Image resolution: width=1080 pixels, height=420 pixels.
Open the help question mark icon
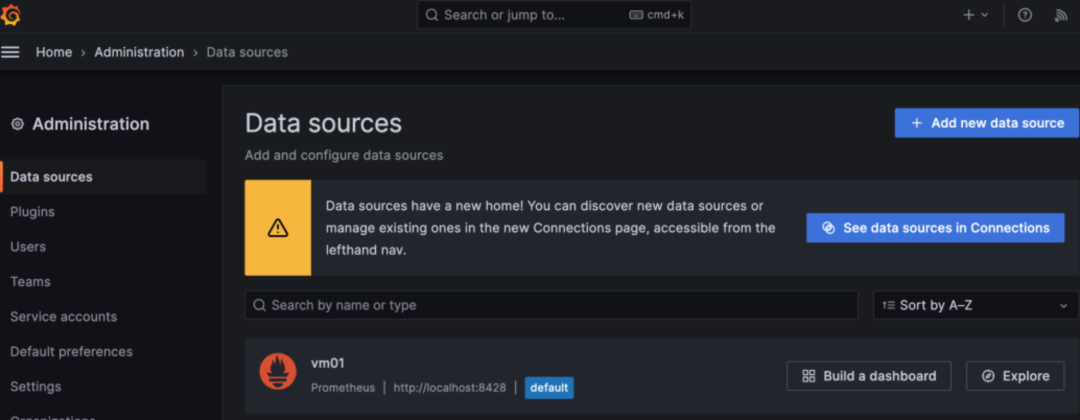point(1025,15)
